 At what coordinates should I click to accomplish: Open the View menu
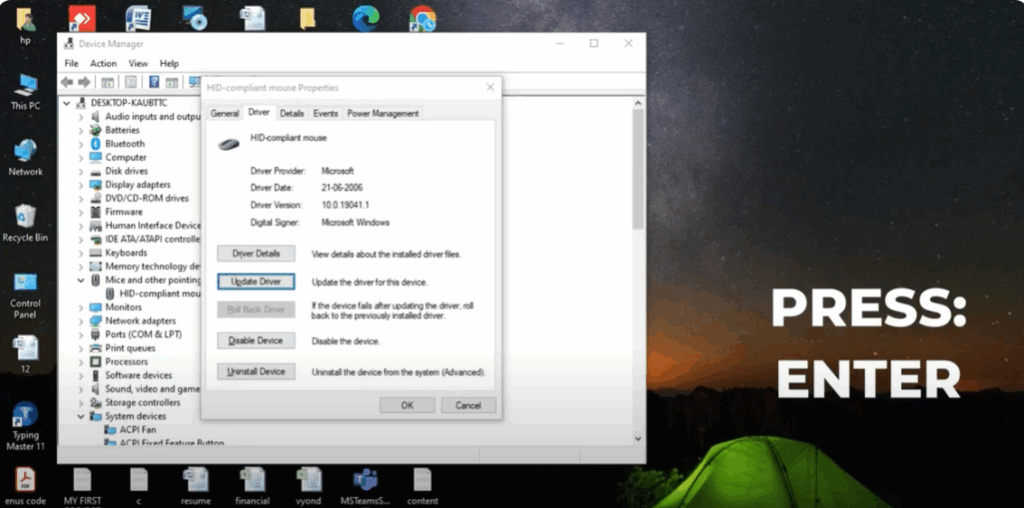tap(138, 63)
